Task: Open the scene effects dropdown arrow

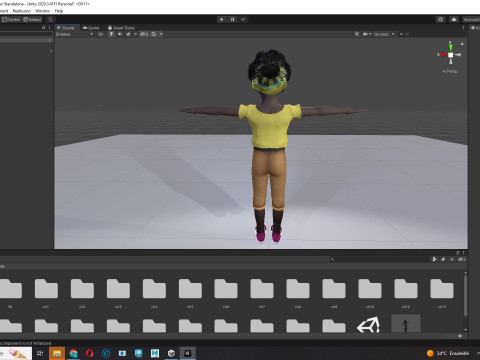Action: pos(136,34)
